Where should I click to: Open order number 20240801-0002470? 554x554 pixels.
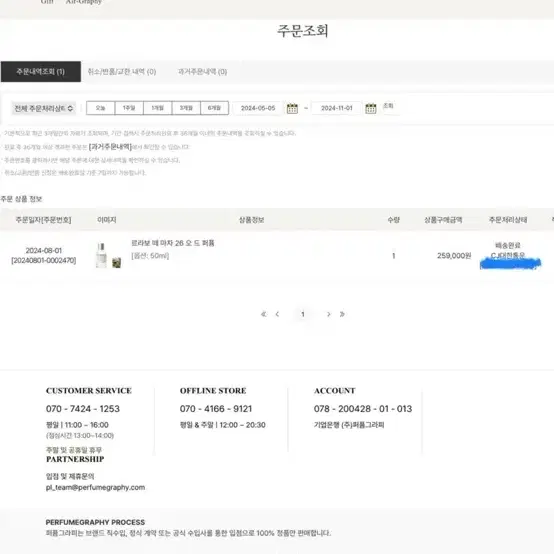pyautogui.click(x=44, y=260)
